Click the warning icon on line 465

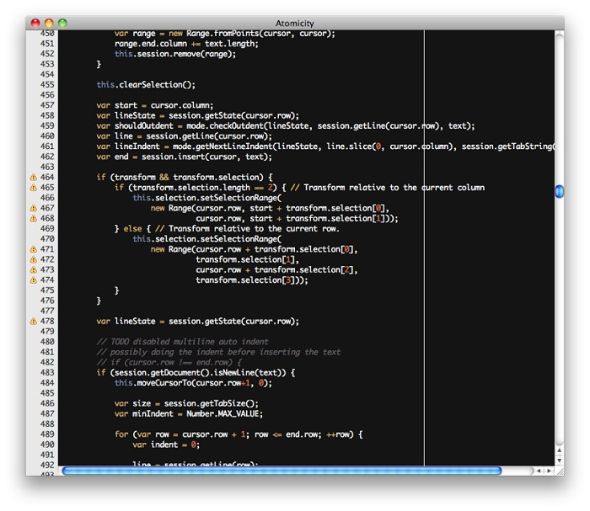(33, 187)
